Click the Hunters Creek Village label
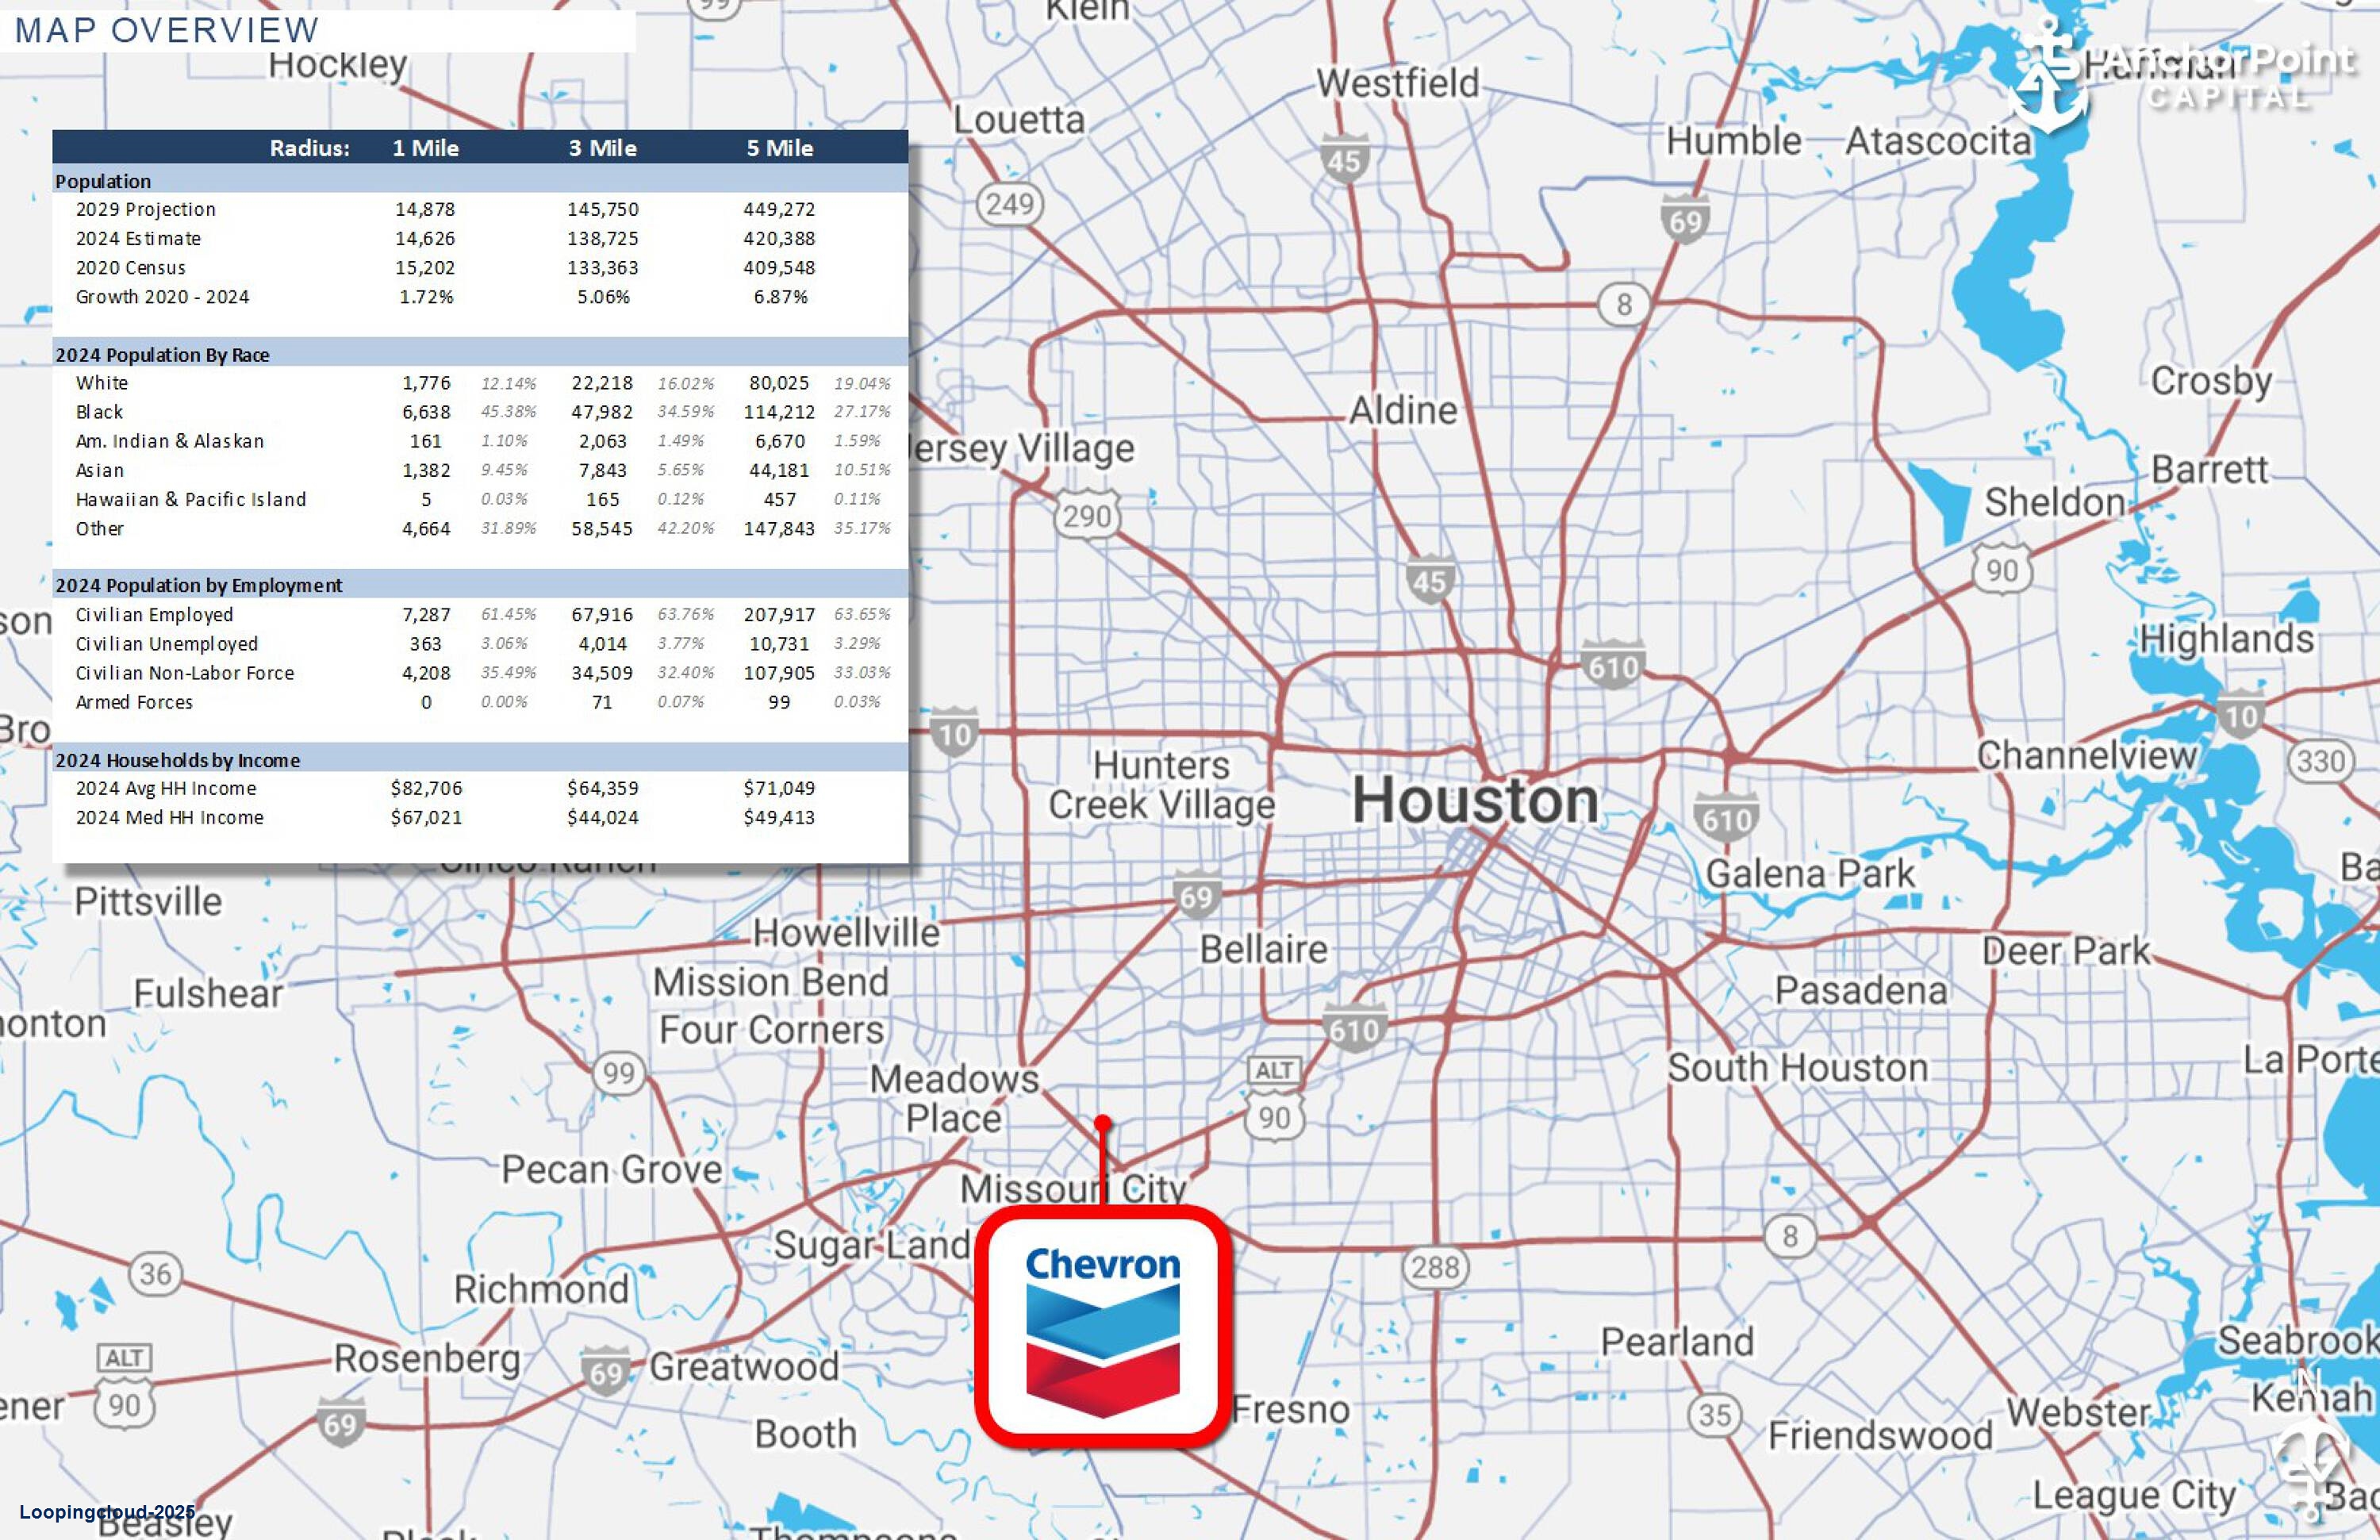This screenshot has height=1540, width=2380. [x=1161, y=786]
